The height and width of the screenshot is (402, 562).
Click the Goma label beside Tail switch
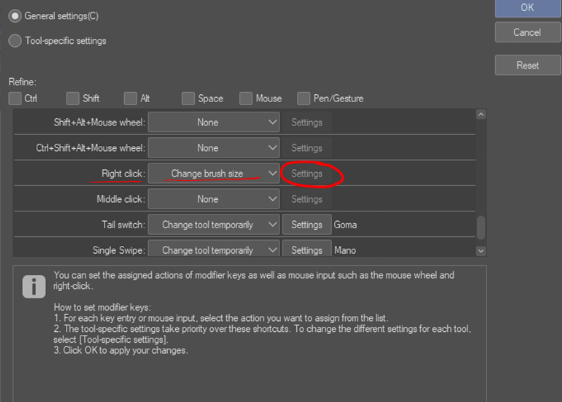[x=345, y=225]
